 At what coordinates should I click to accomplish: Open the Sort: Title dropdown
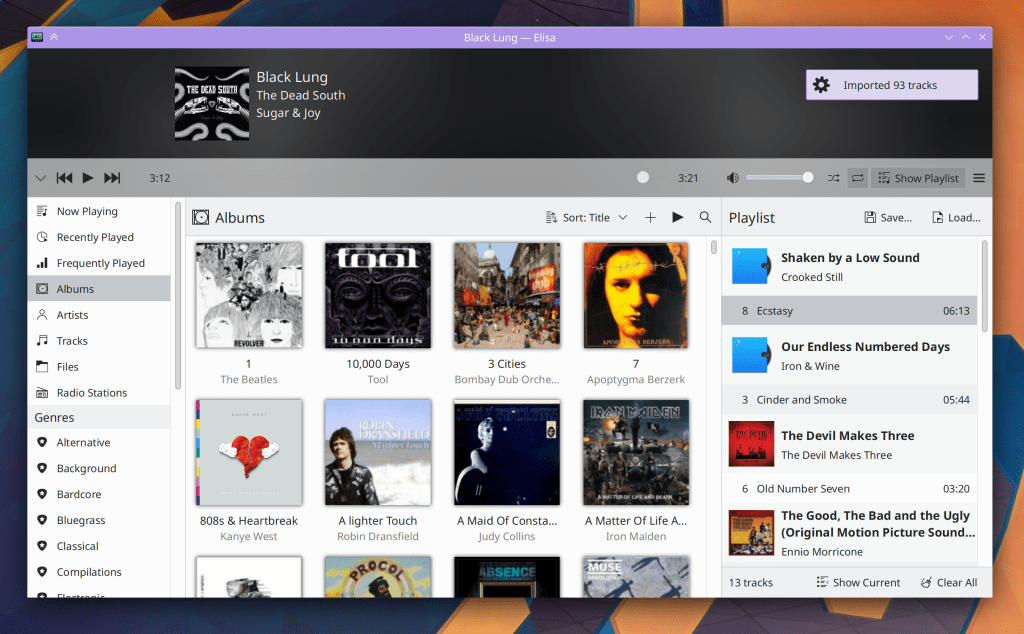pyautogui.click(x=587, y=217)
